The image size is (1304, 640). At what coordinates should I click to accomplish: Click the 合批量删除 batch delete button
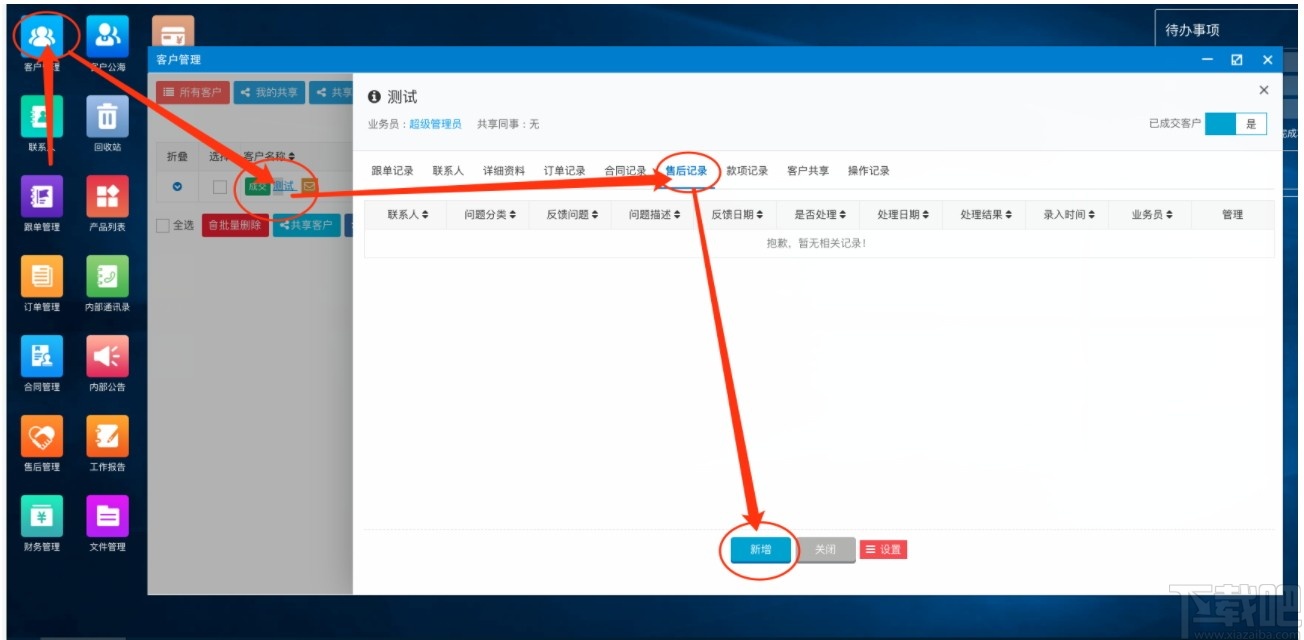[x=234, y=226]
